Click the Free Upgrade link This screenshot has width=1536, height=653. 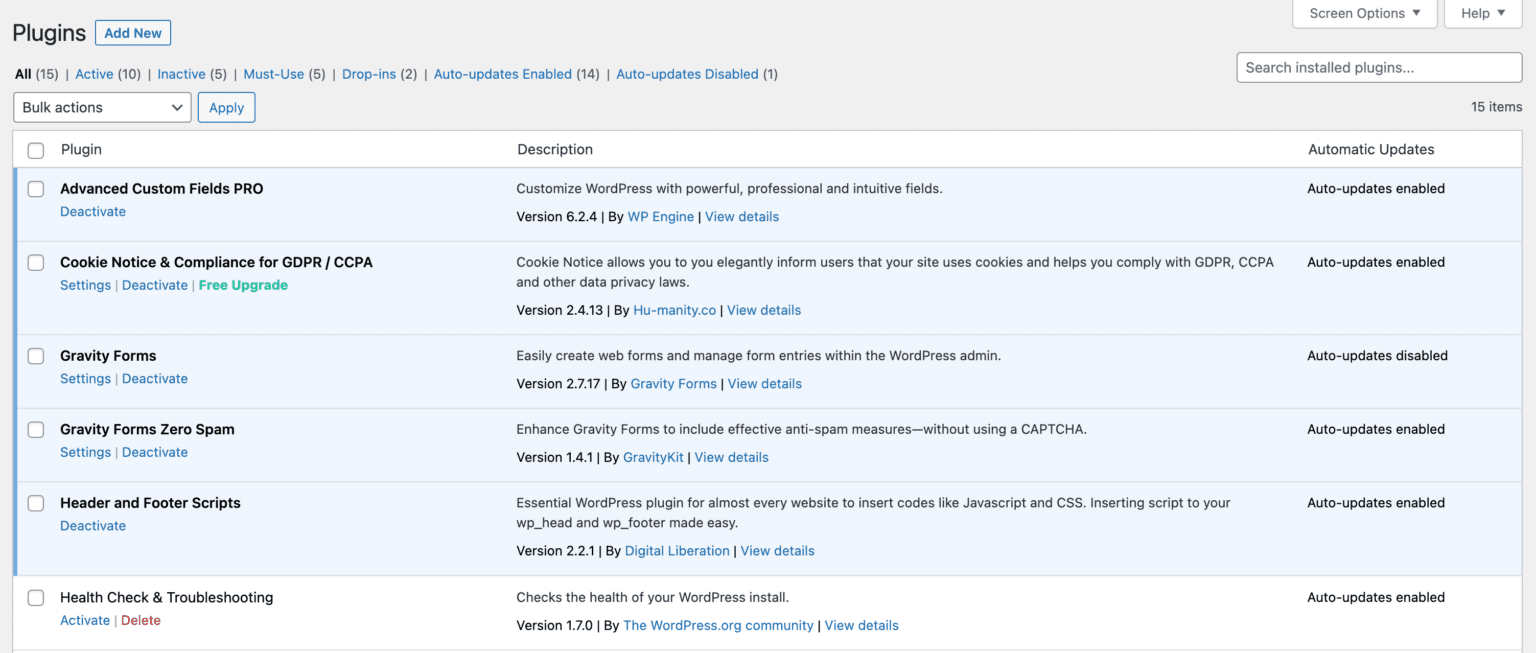[x=243, y=285]
